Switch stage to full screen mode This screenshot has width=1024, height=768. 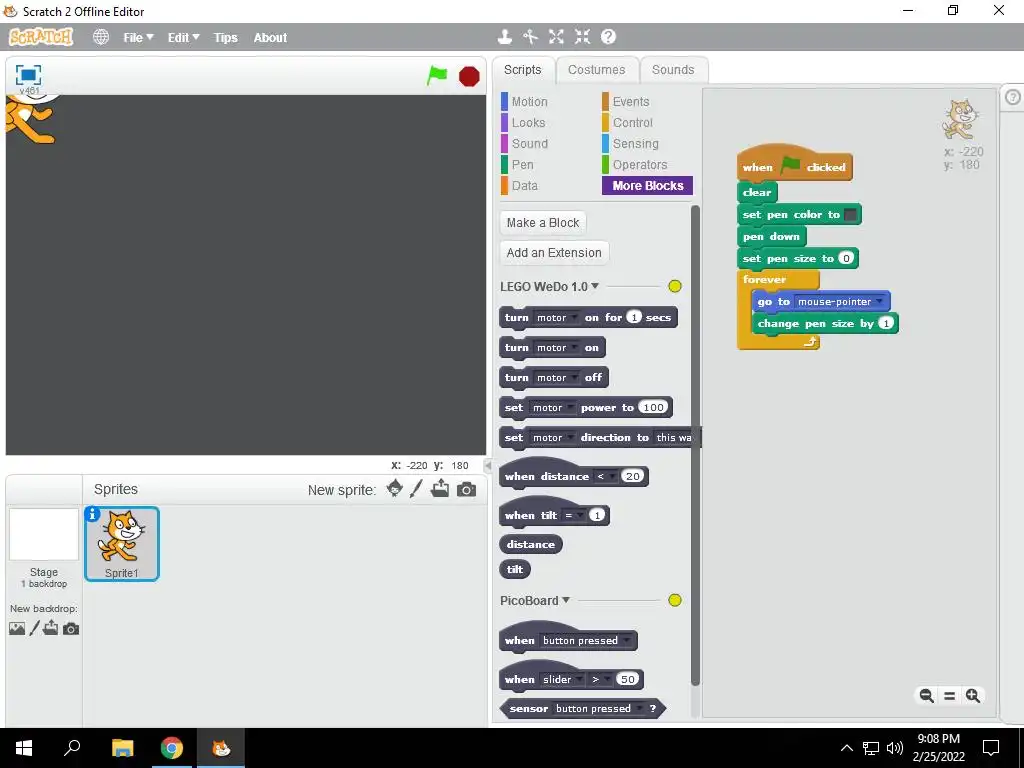point(28,75)
